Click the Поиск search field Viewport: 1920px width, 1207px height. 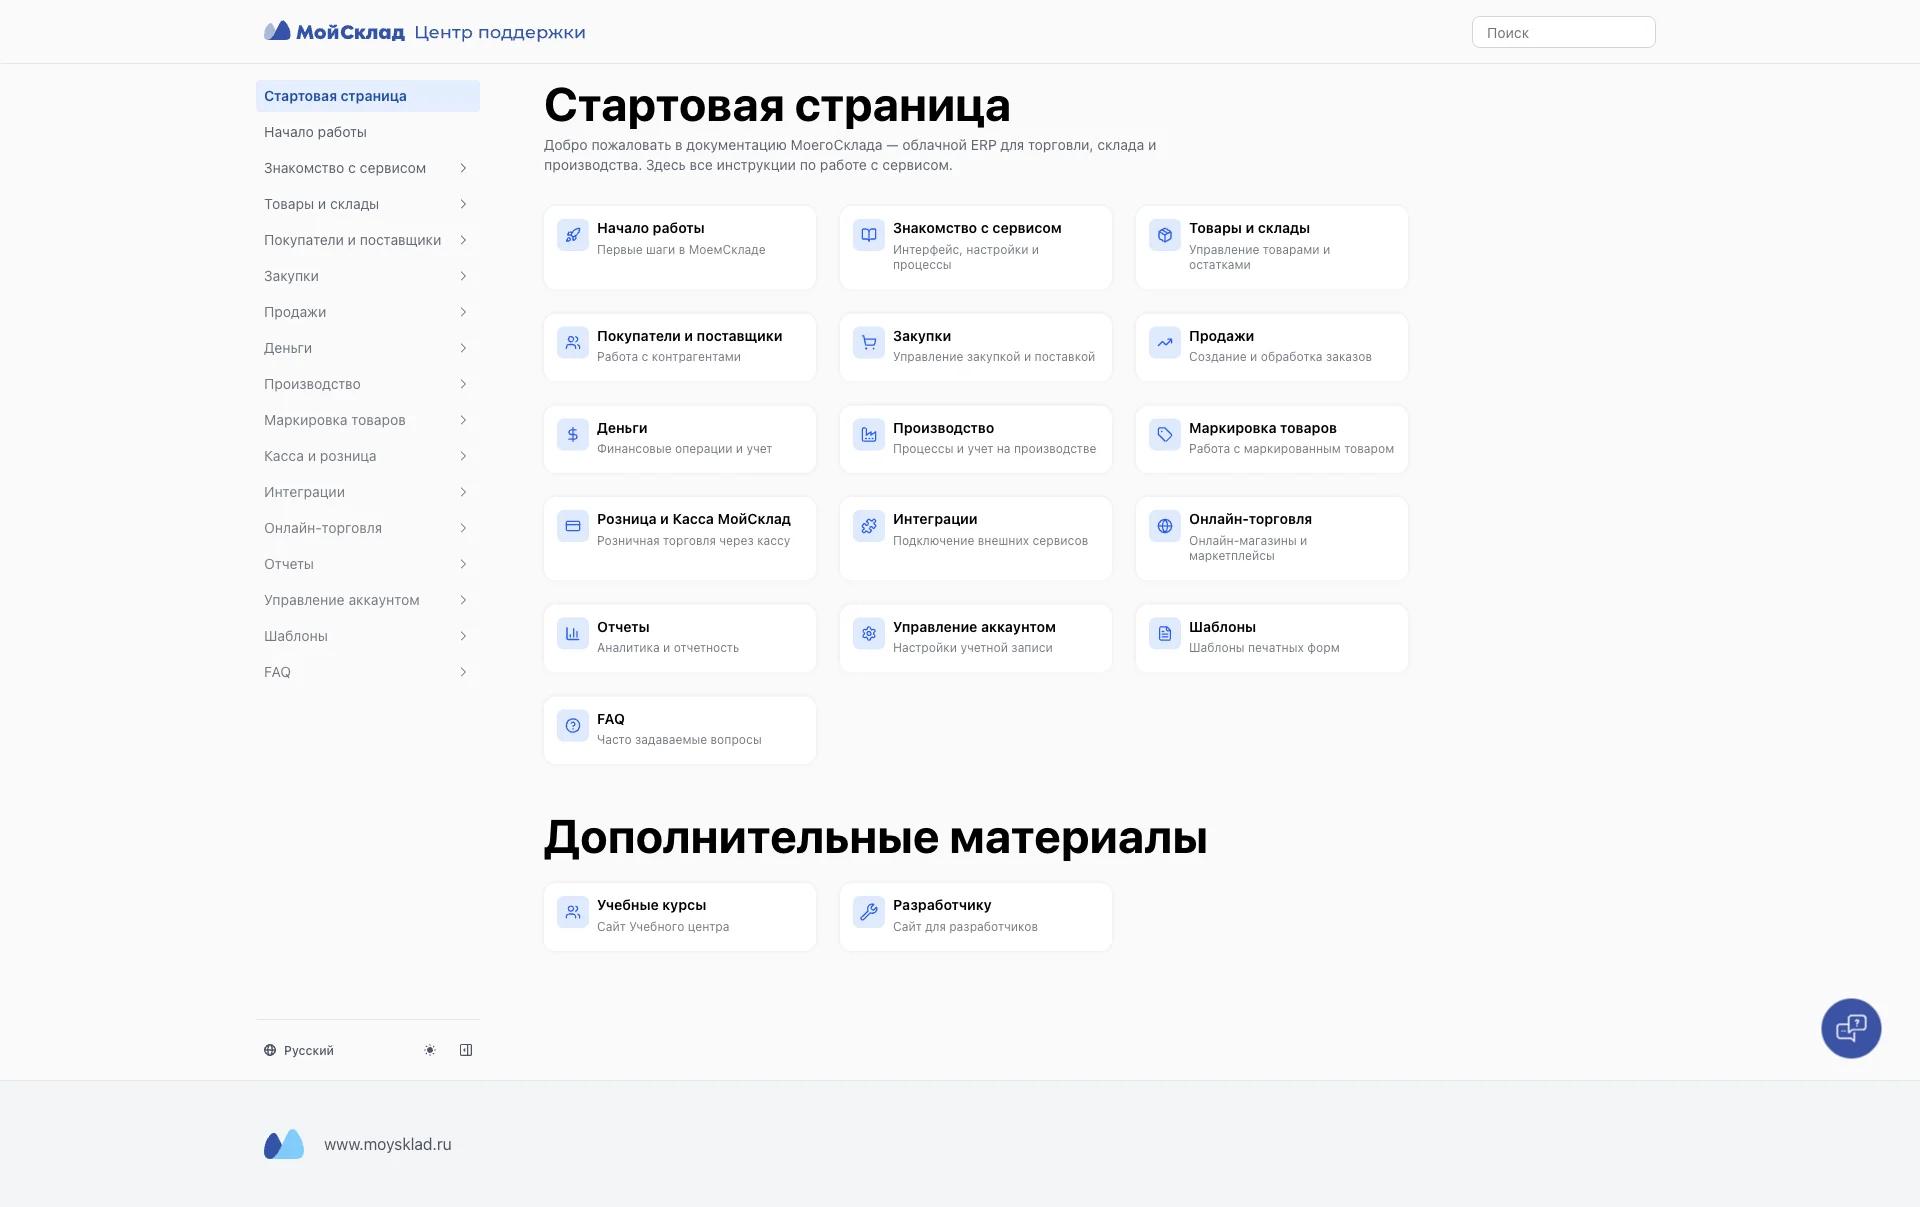pyautogui.click(x=1563, y=33)
